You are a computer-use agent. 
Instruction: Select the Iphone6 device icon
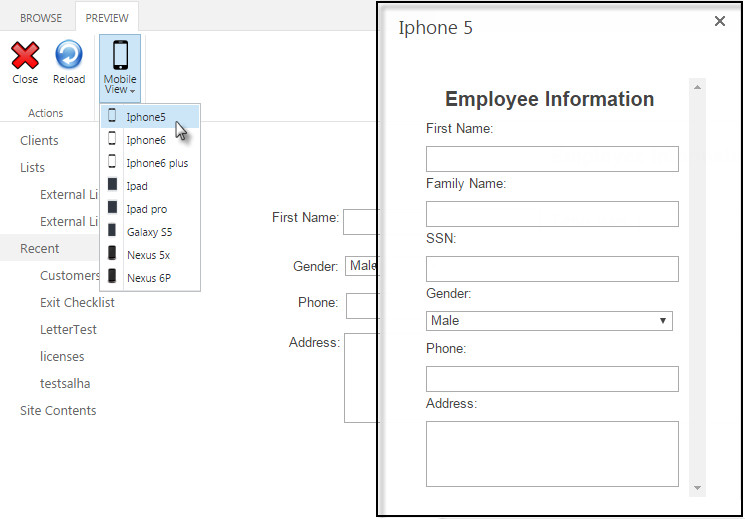coord(112,138)
